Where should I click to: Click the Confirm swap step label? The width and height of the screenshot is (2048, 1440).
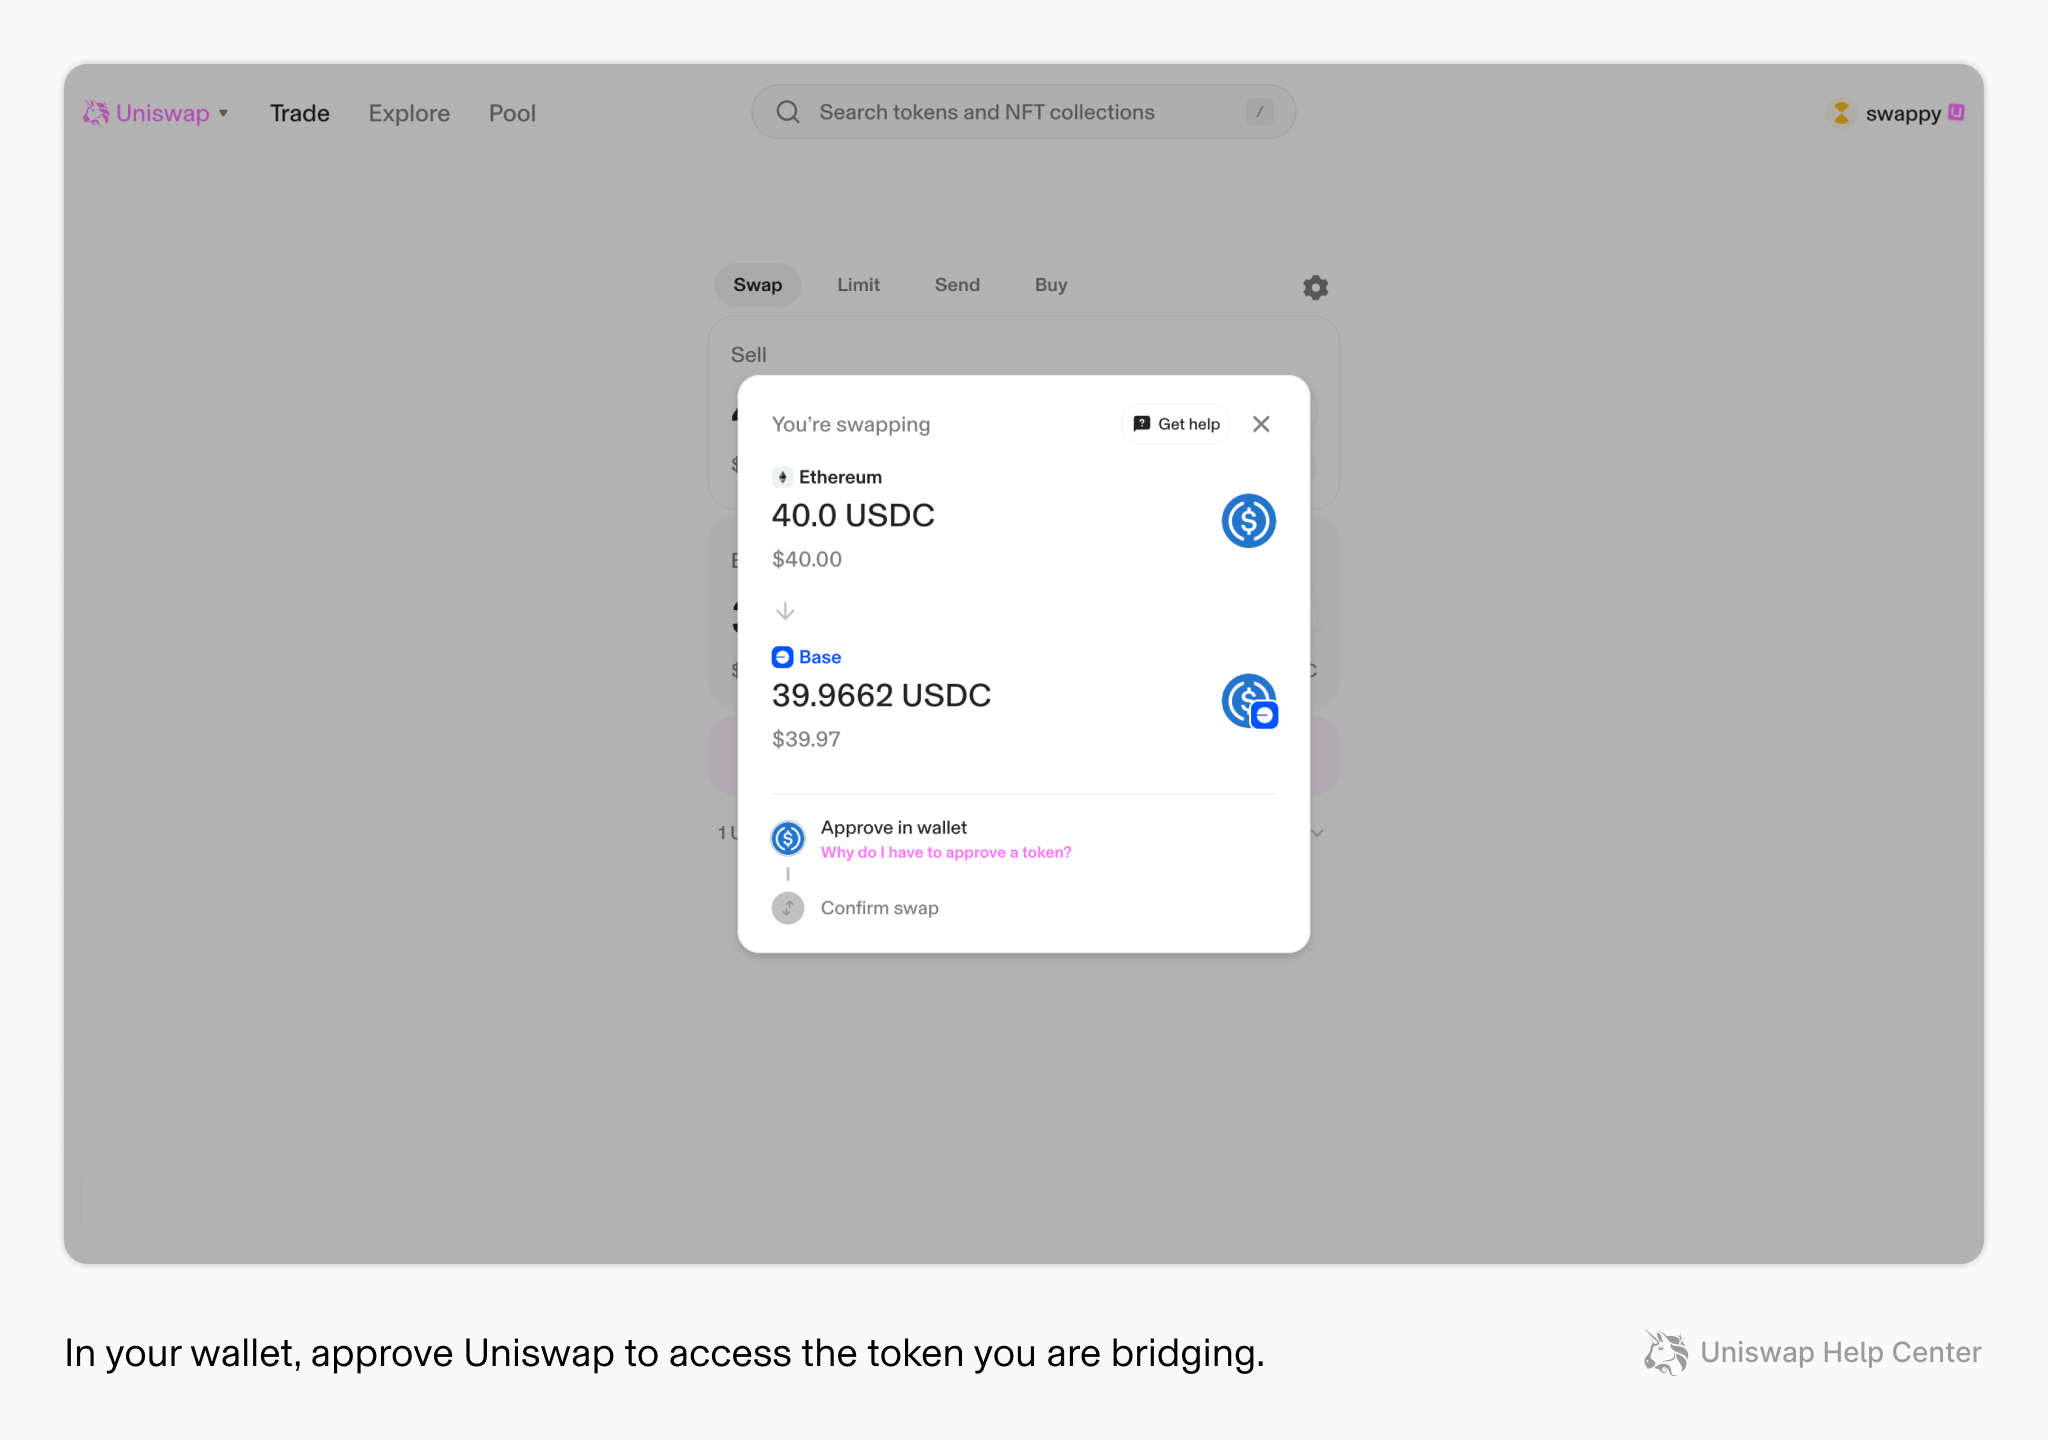tap(880, 908)
